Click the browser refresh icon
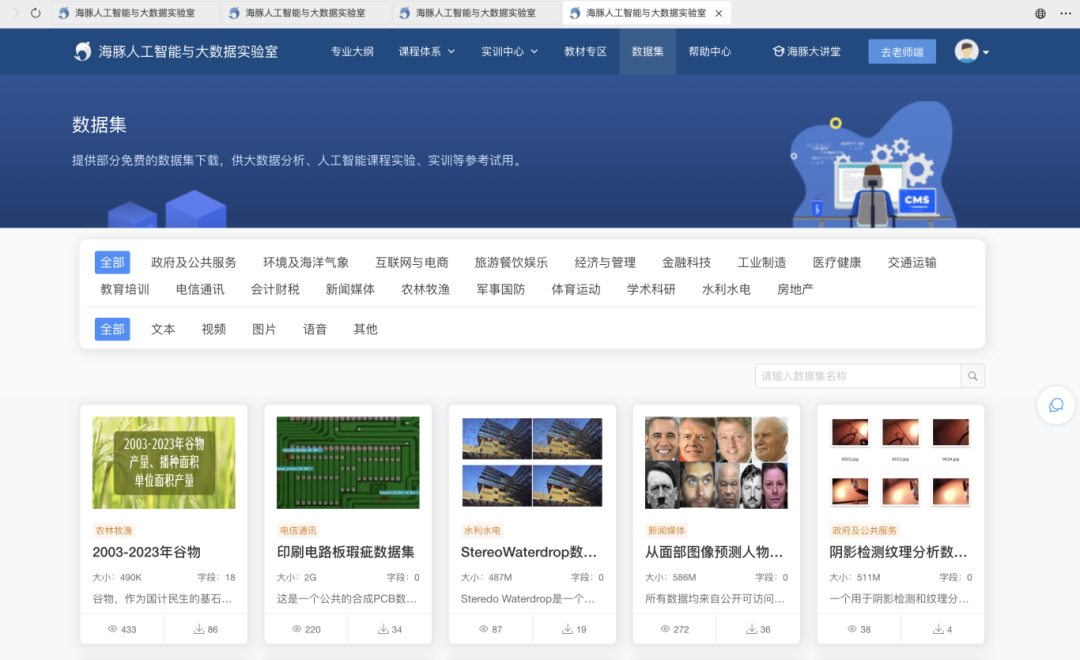The image size is (1080, 660). click(x=36, y=13)
